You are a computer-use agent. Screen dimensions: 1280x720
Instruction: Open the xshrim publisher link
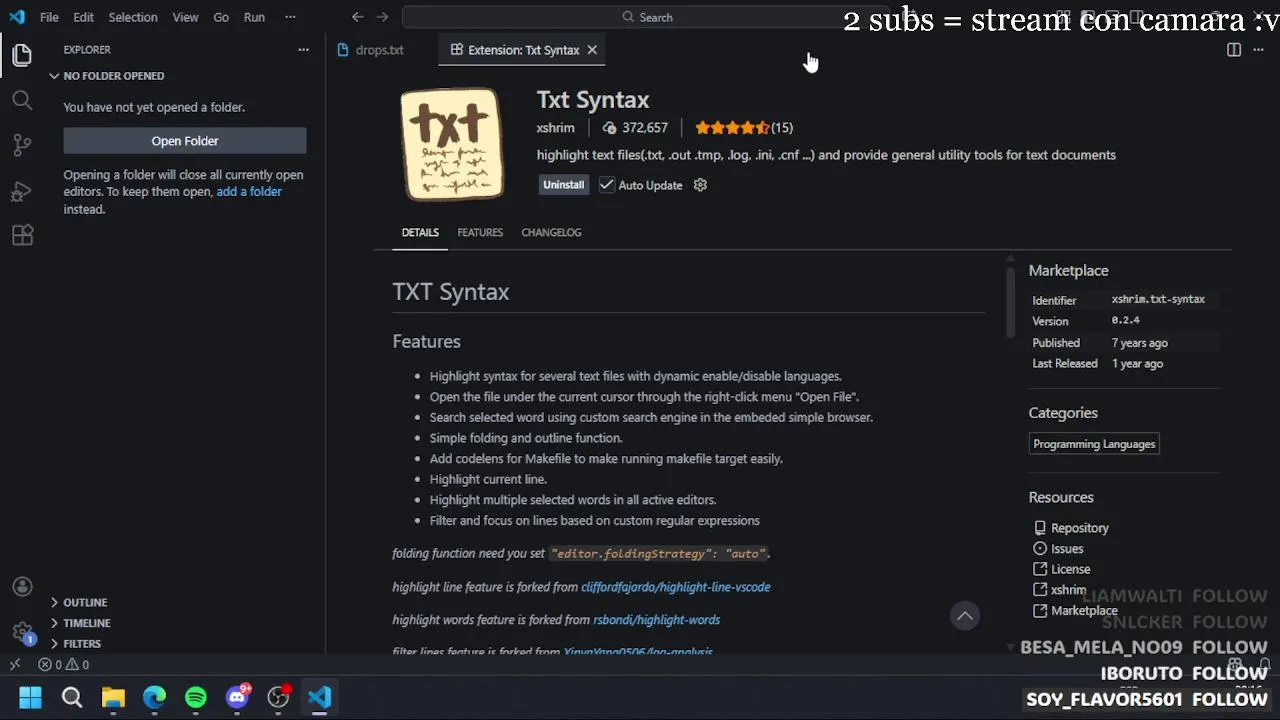pyautogui.click(x=555, y=128)
